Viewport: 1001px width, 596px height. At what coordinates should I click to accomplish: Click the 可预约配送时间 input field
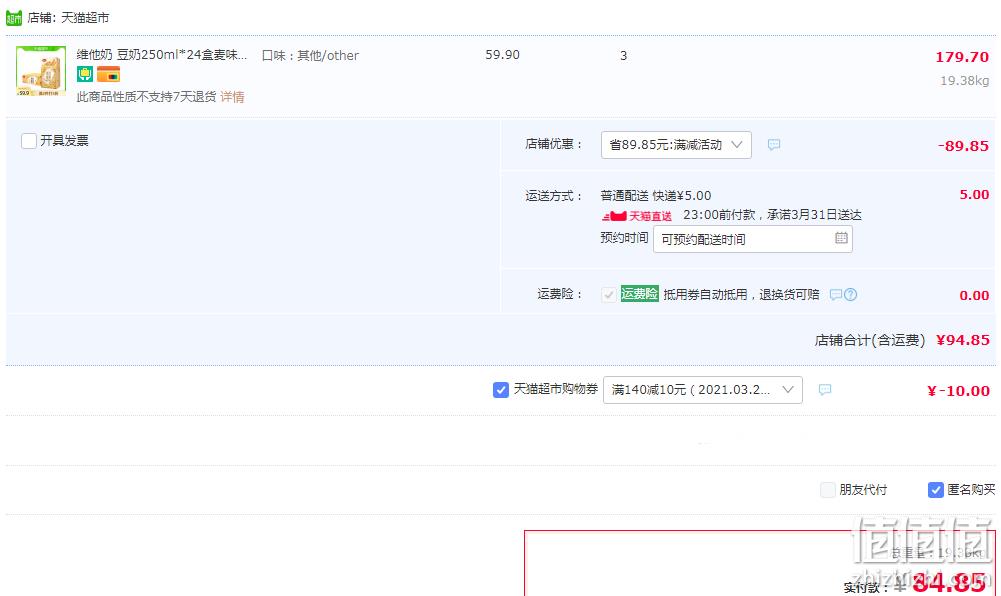(x=753, y=239)
